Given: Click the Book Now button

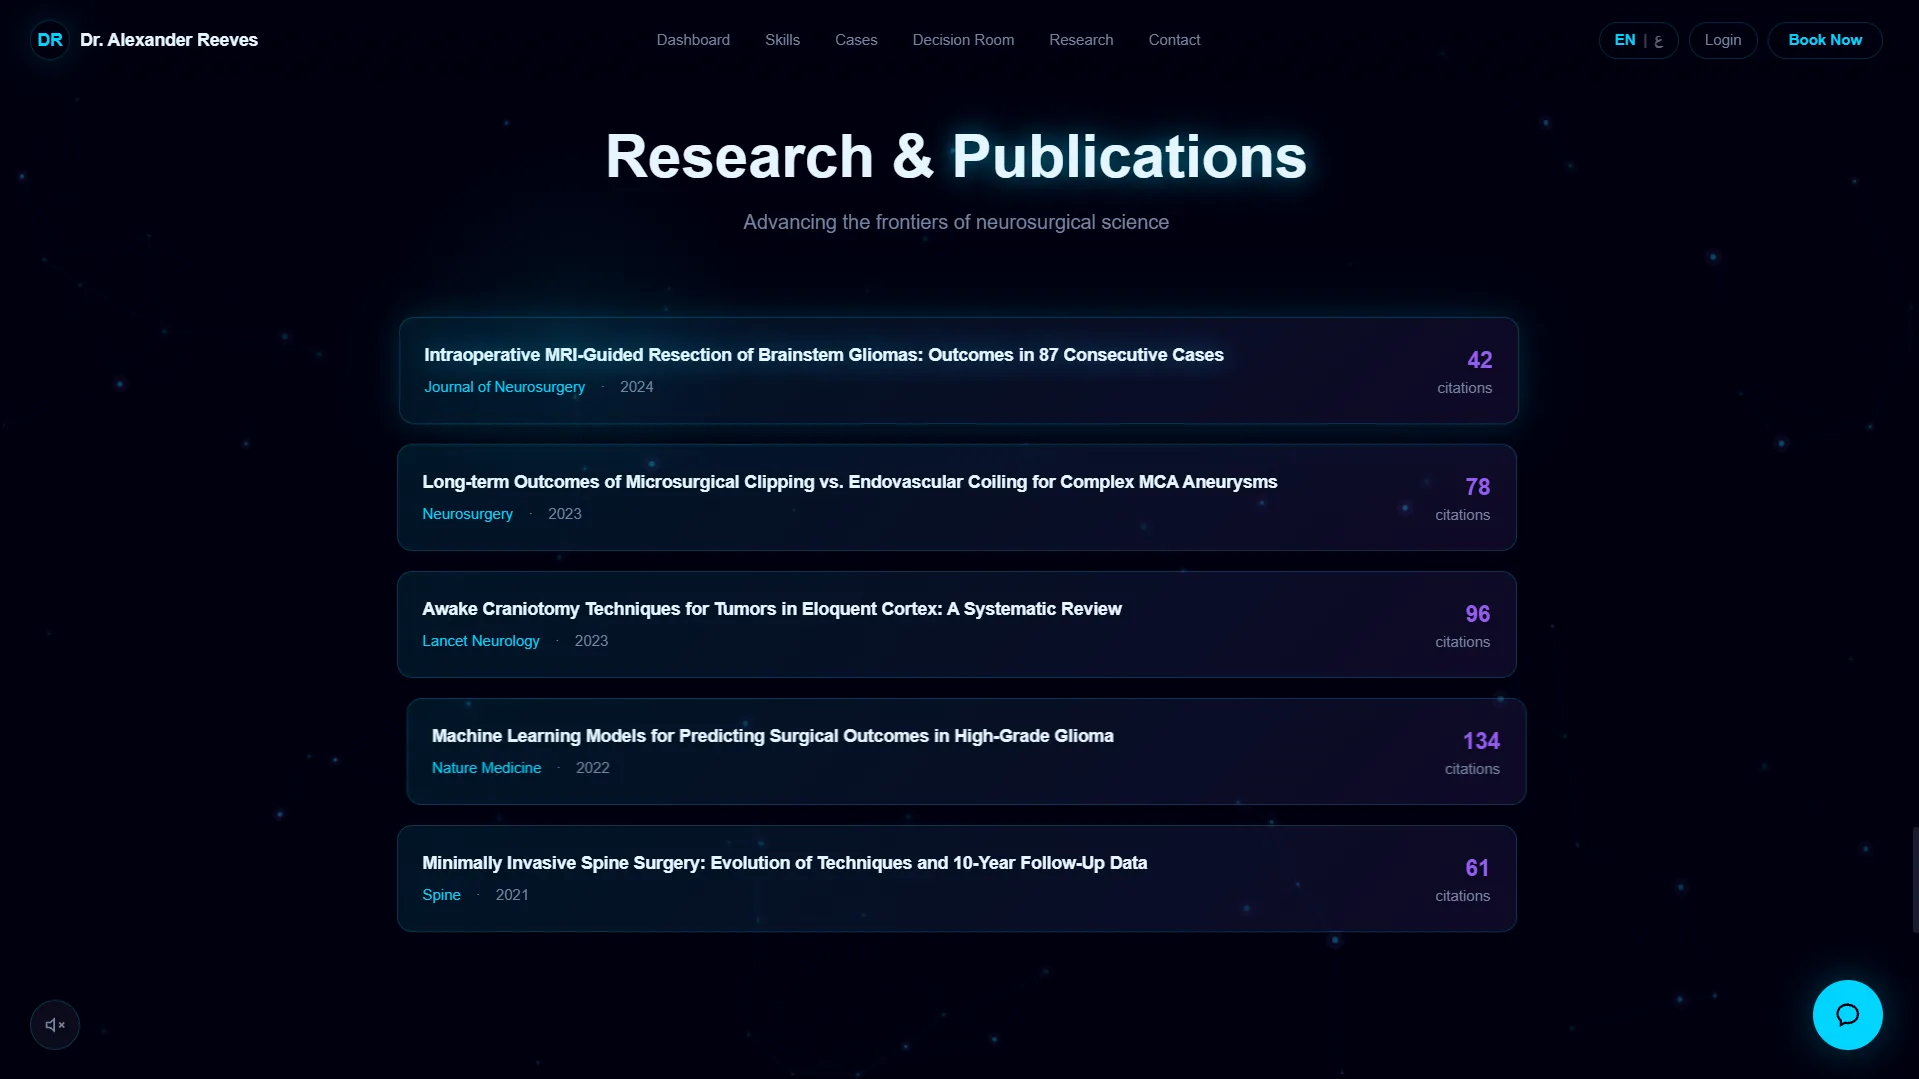Looking at the screenshot, I should 1825,40.
